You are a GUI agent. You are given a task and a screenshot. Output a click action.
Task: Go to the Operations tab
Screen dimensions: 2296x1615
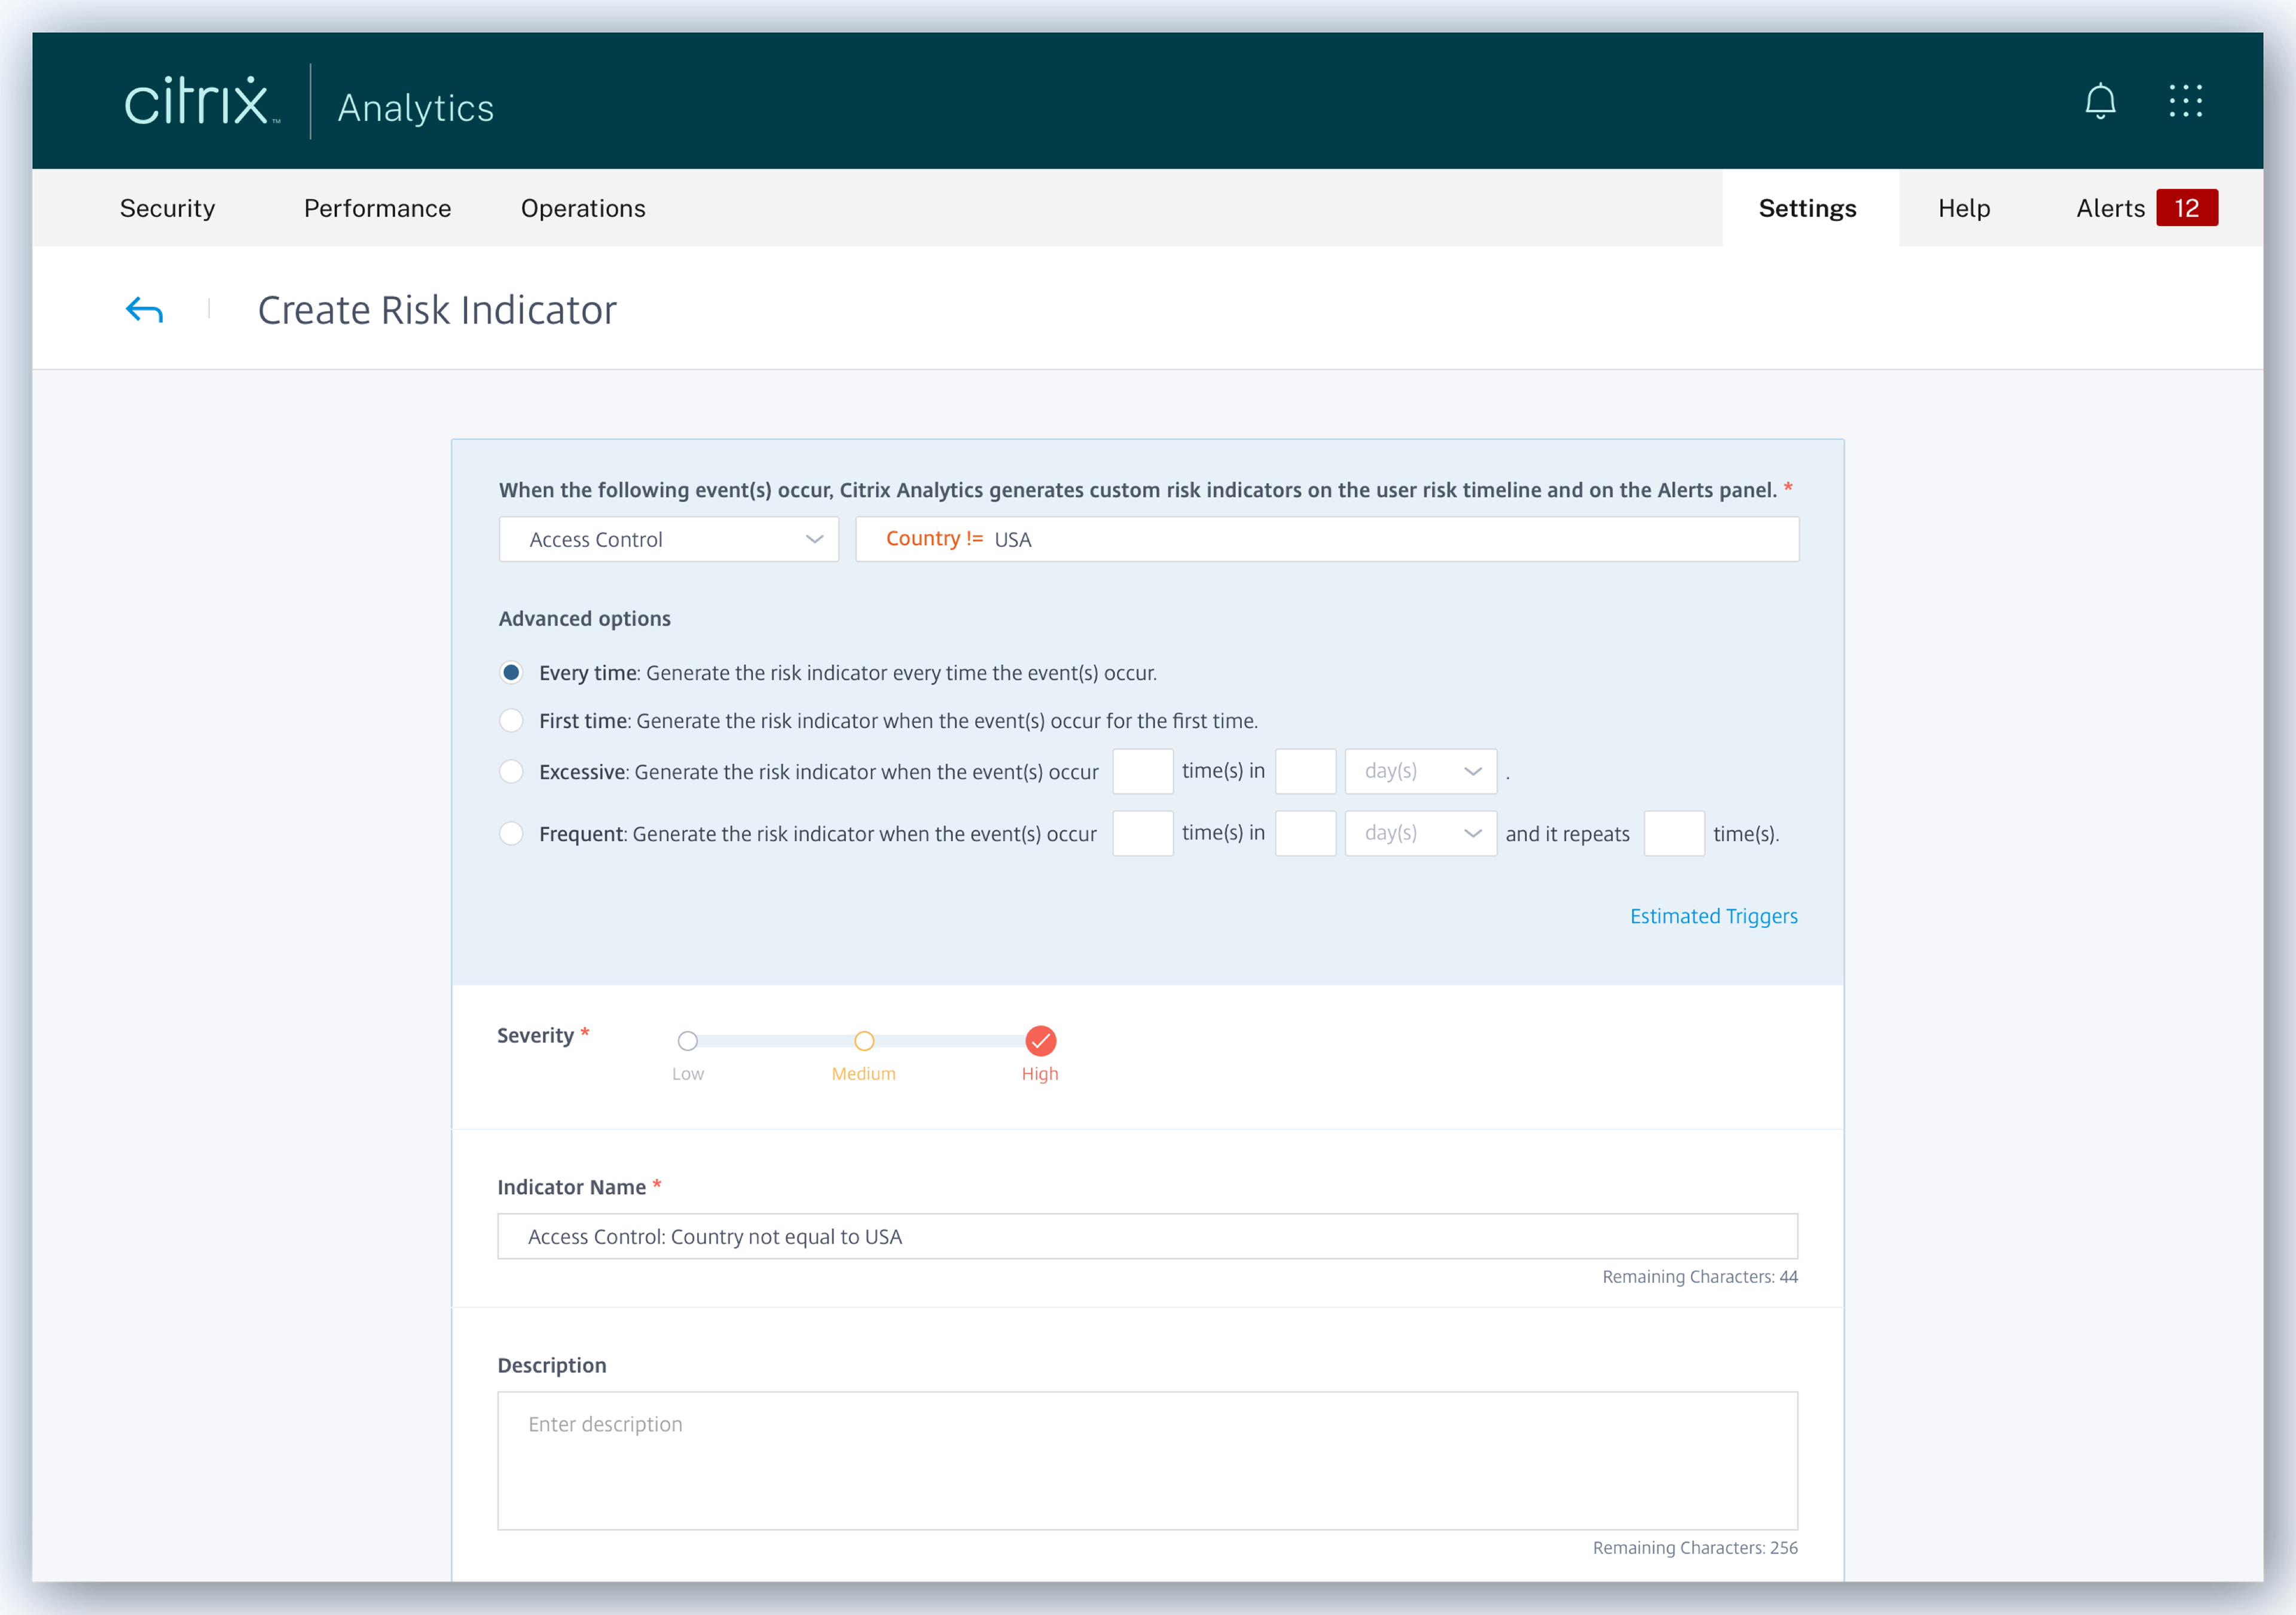point(583,208)
